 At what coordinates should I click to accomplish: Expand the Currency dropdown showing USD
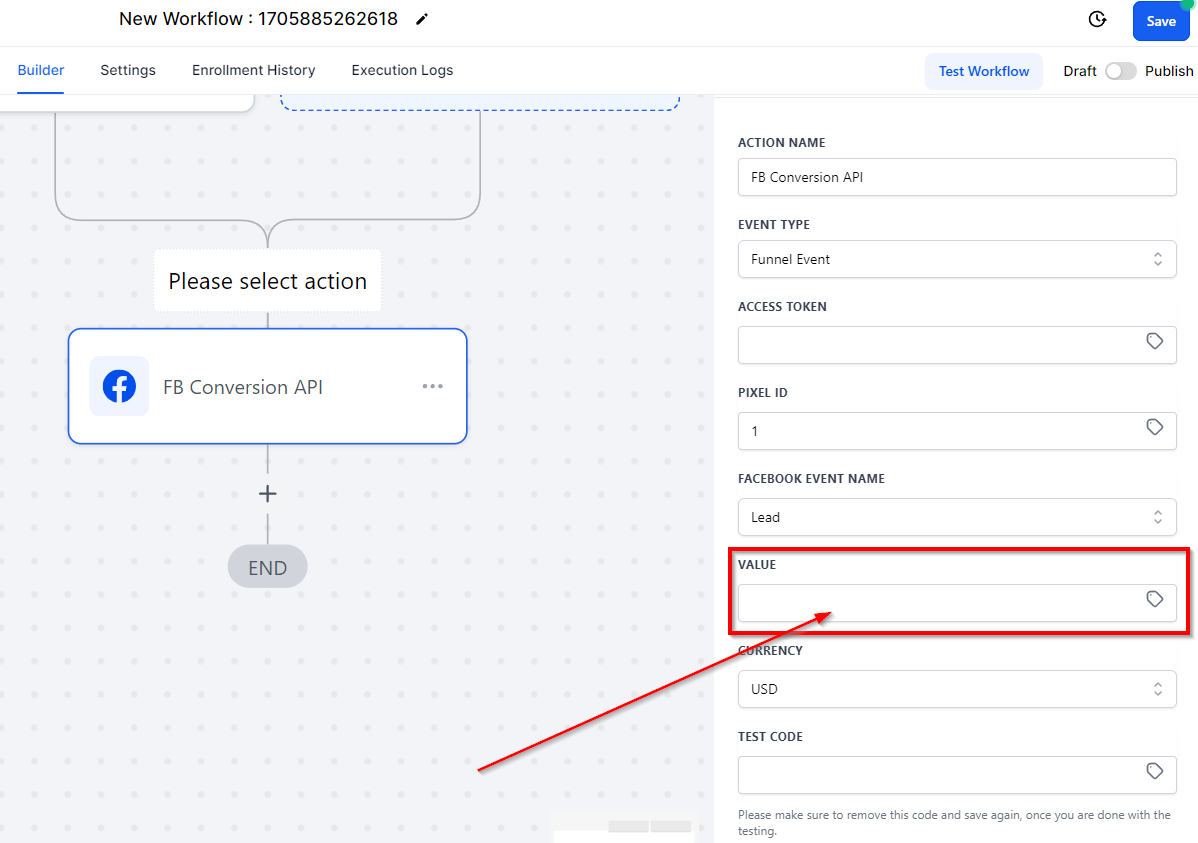coord(956,689)
